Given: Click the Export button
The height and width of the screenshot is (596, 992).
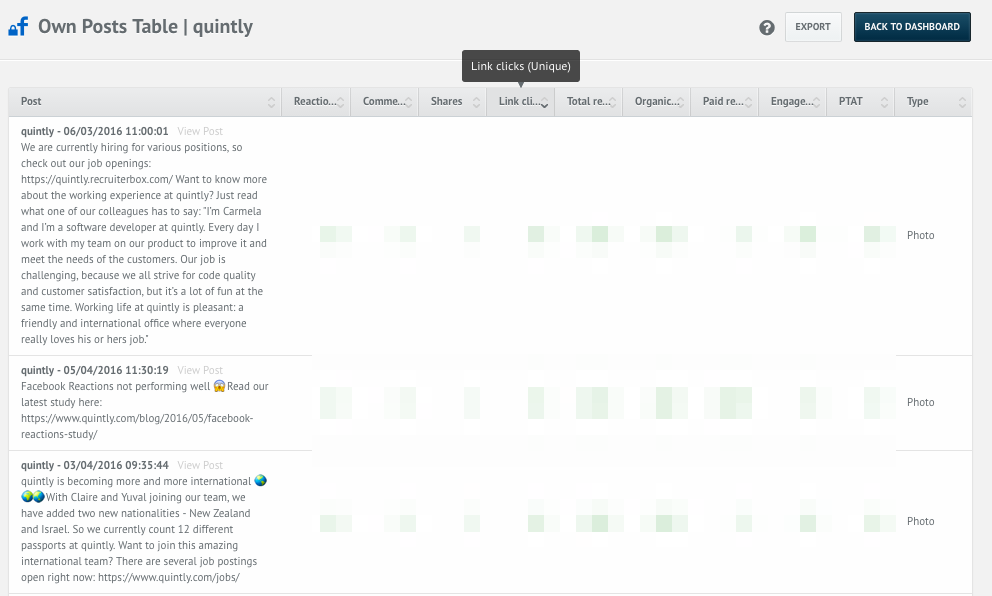Looking at the screenshot, I should coord(813,27).
